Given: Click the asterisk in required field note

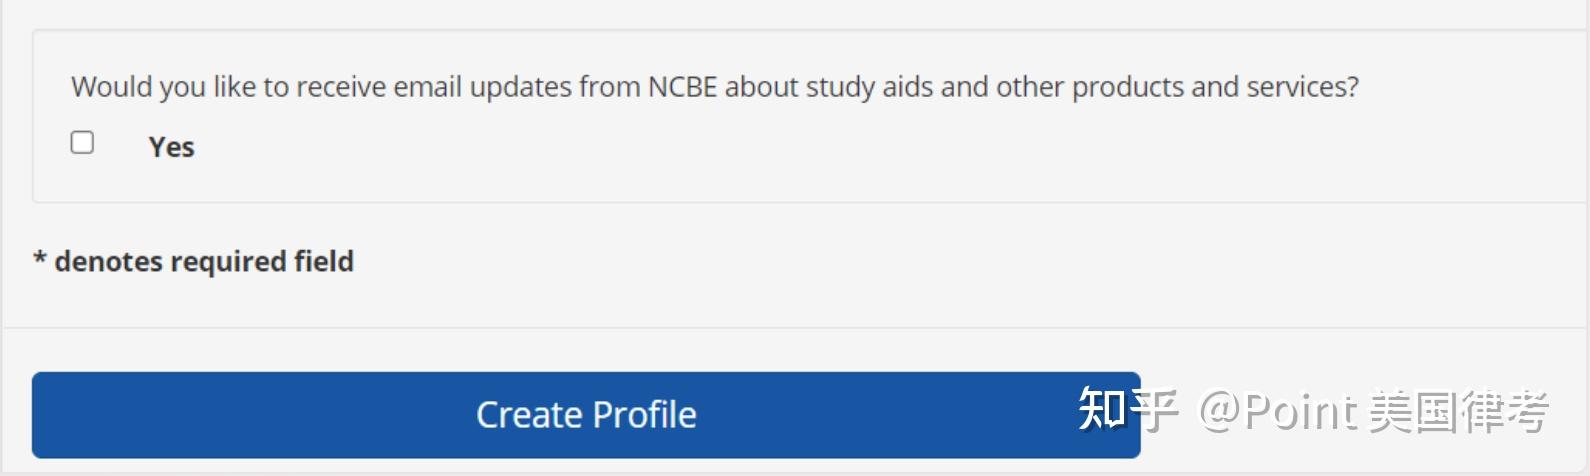Looking at the screenshot, I should (x=40, y=262).
